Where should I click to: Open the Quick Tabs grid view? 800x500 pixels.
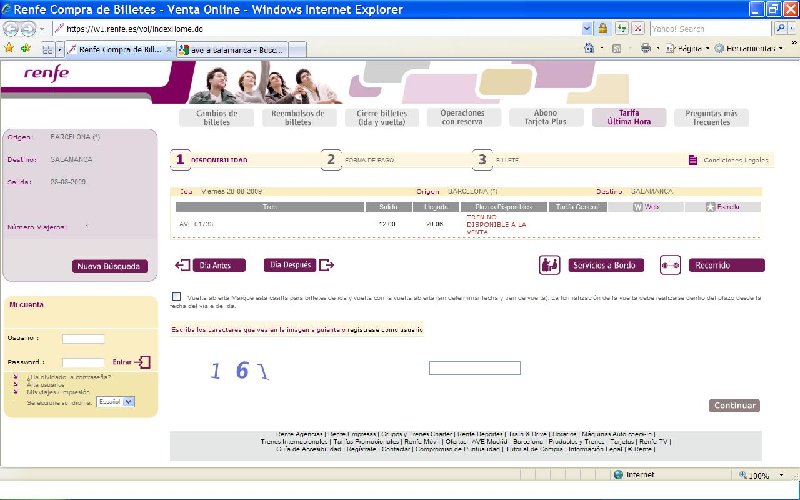tap(47, 49)
